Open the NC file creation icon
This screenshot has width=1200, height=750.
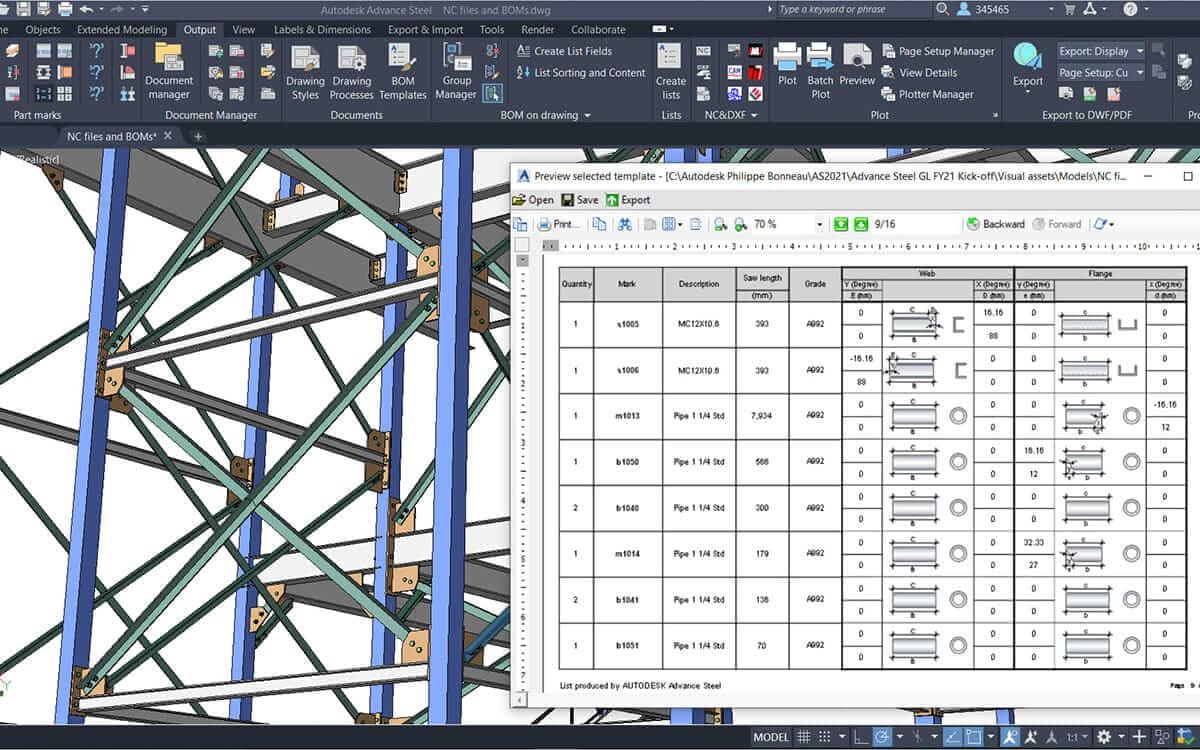704,51
